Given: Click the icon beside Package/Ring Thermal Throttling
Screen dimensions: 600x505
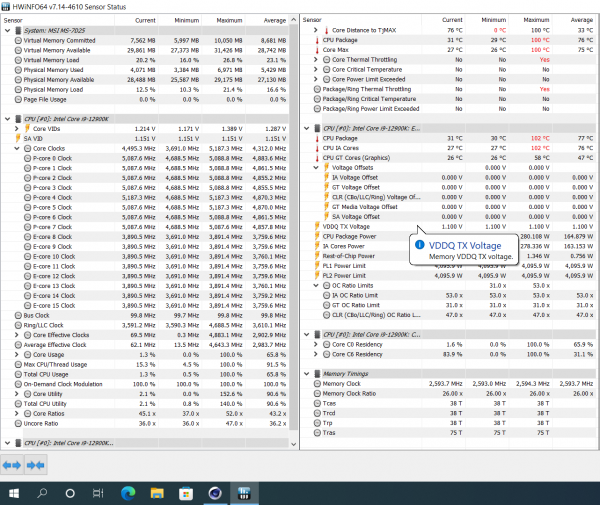Looking at the screenshot, I should [317, 89].
